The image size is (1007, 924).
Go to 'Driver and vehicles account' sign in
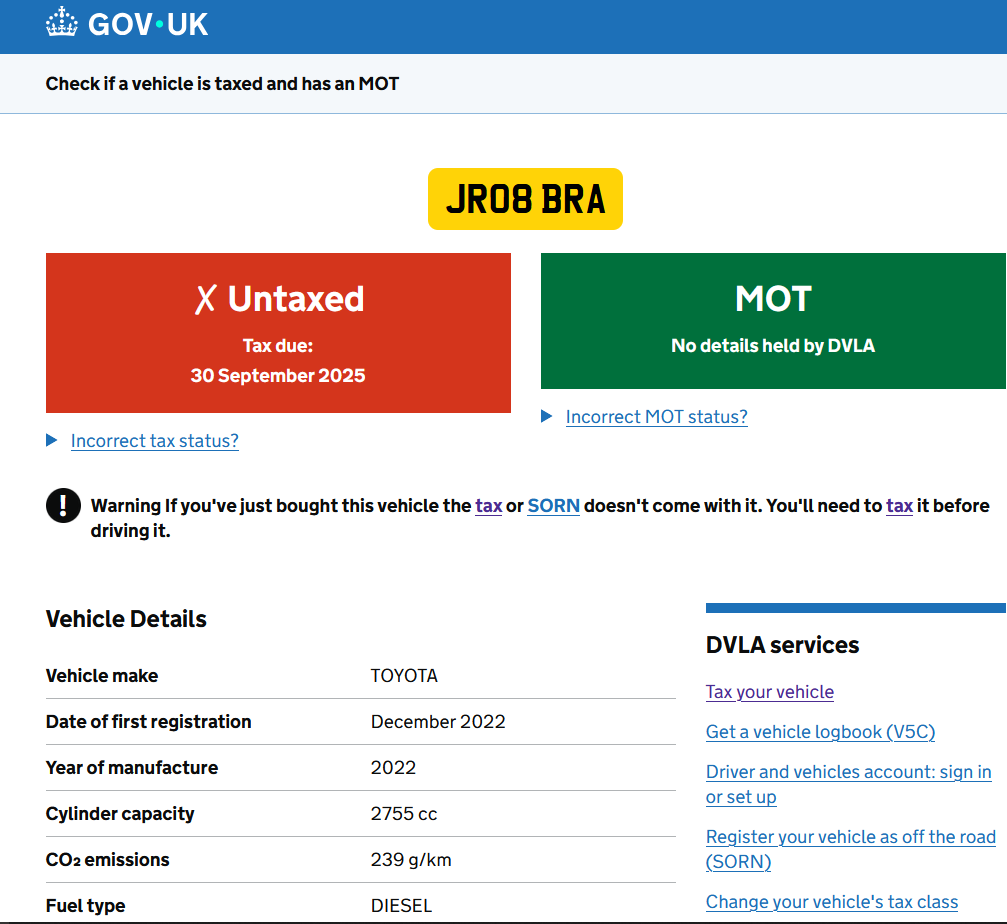(x=848, y=772)
